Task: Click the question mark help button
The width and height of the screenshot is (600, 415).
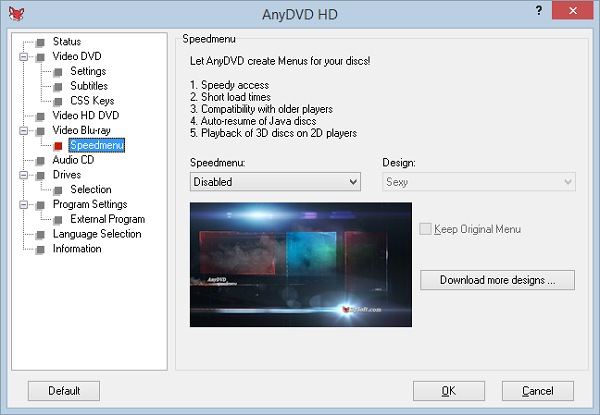Action: click(x=539, y=11)
